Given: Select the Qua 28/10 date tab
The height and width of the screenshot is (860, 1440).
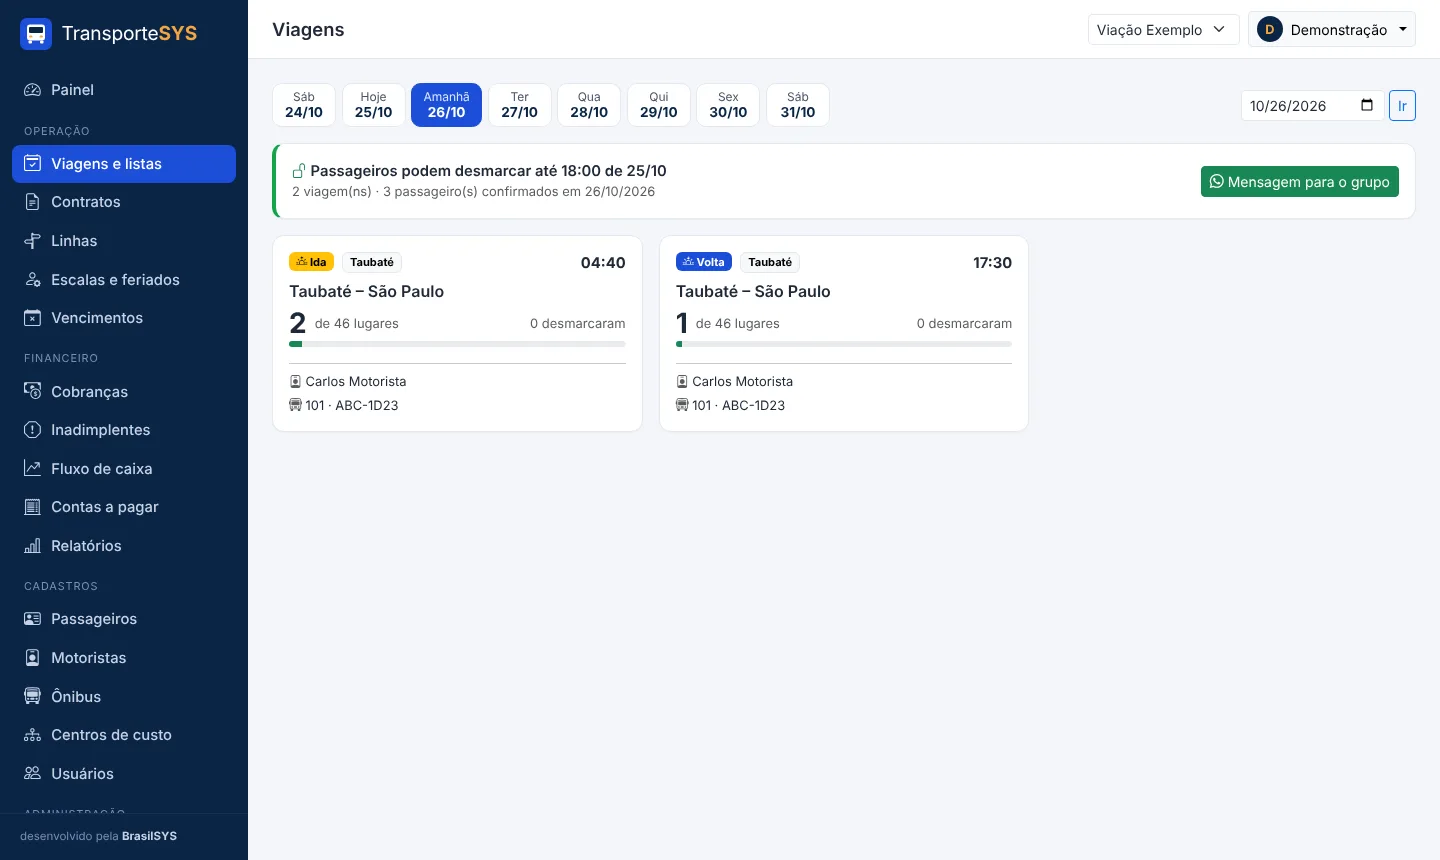Looking at the screenshot, I should (x=589, y=105).
